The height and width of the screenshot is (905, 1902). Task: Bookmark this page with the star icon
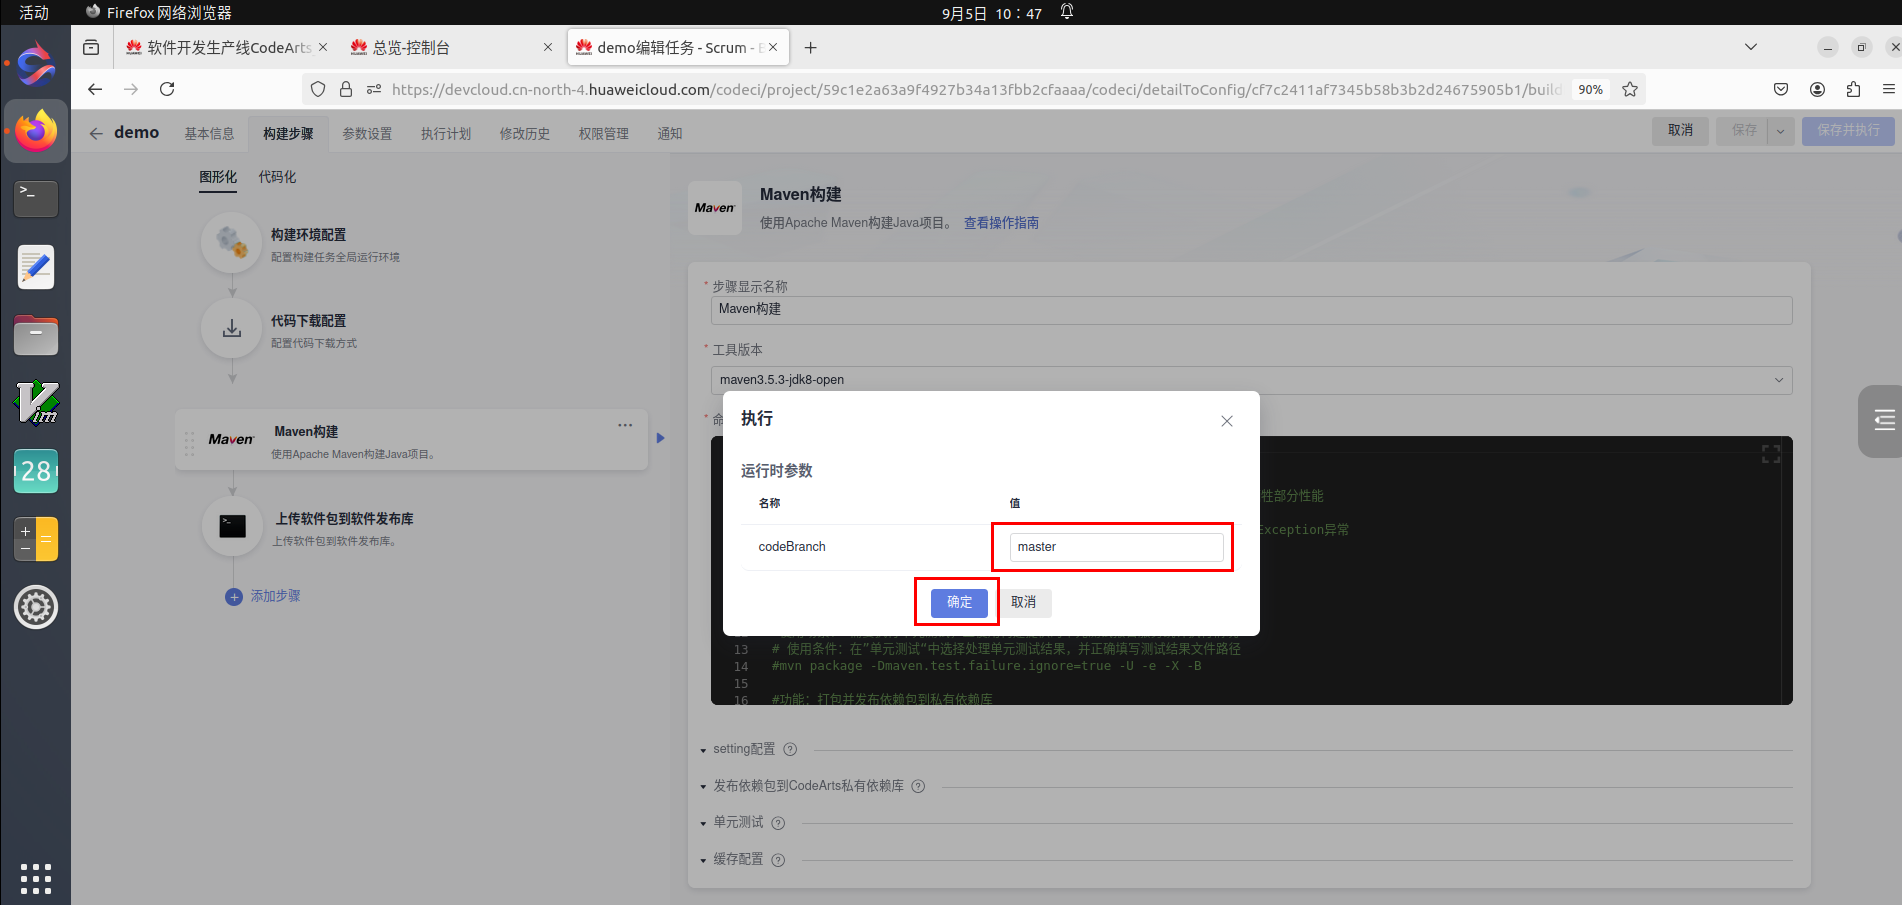tap(1630, 89)
